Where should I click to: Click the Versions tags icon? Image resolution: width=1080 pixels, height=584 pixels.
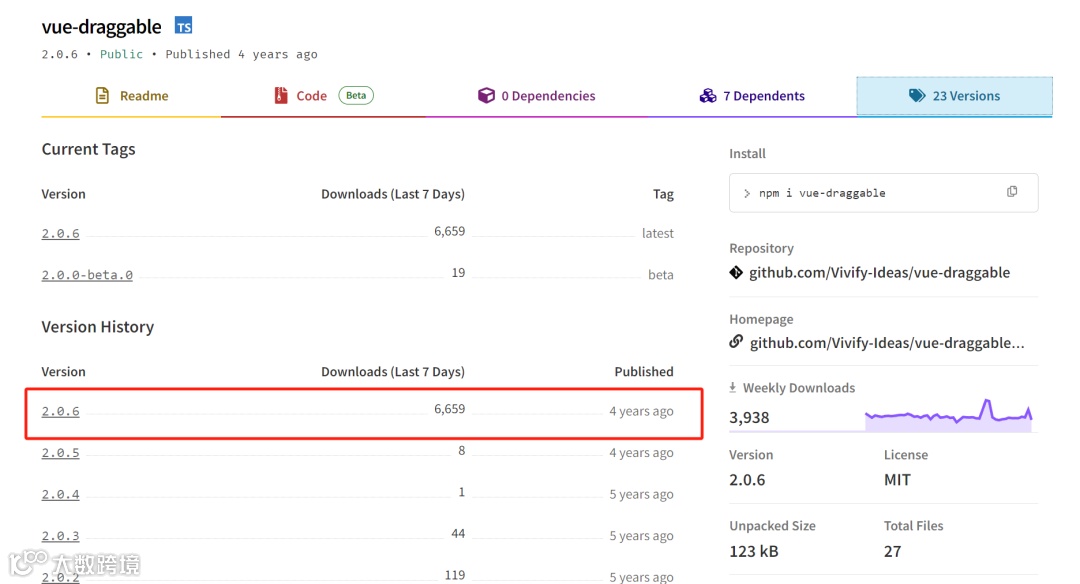pyautogui.click(x=917, y=96)
